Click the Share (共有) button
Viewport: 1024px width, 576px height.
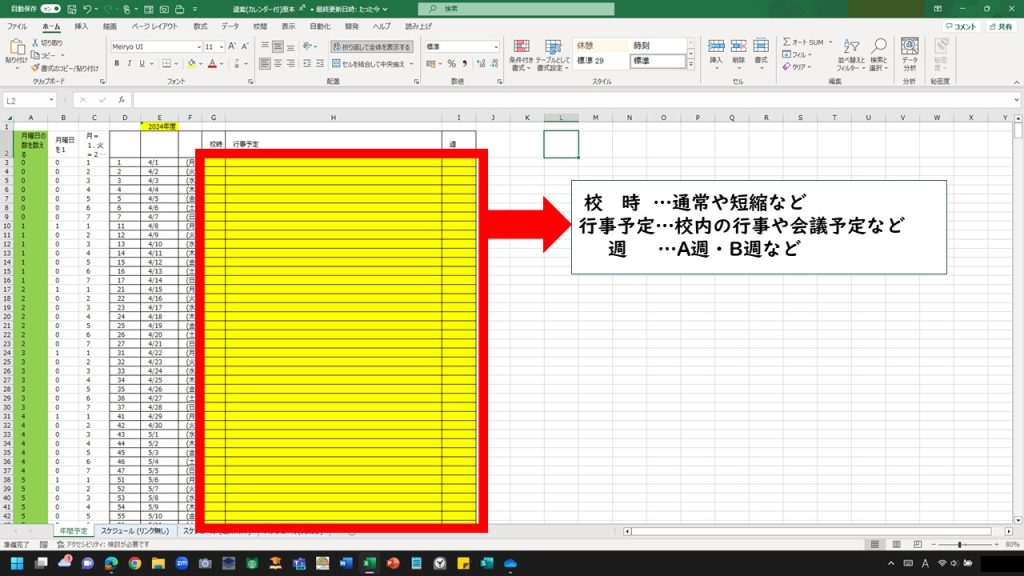click(x=1005, y=26)
